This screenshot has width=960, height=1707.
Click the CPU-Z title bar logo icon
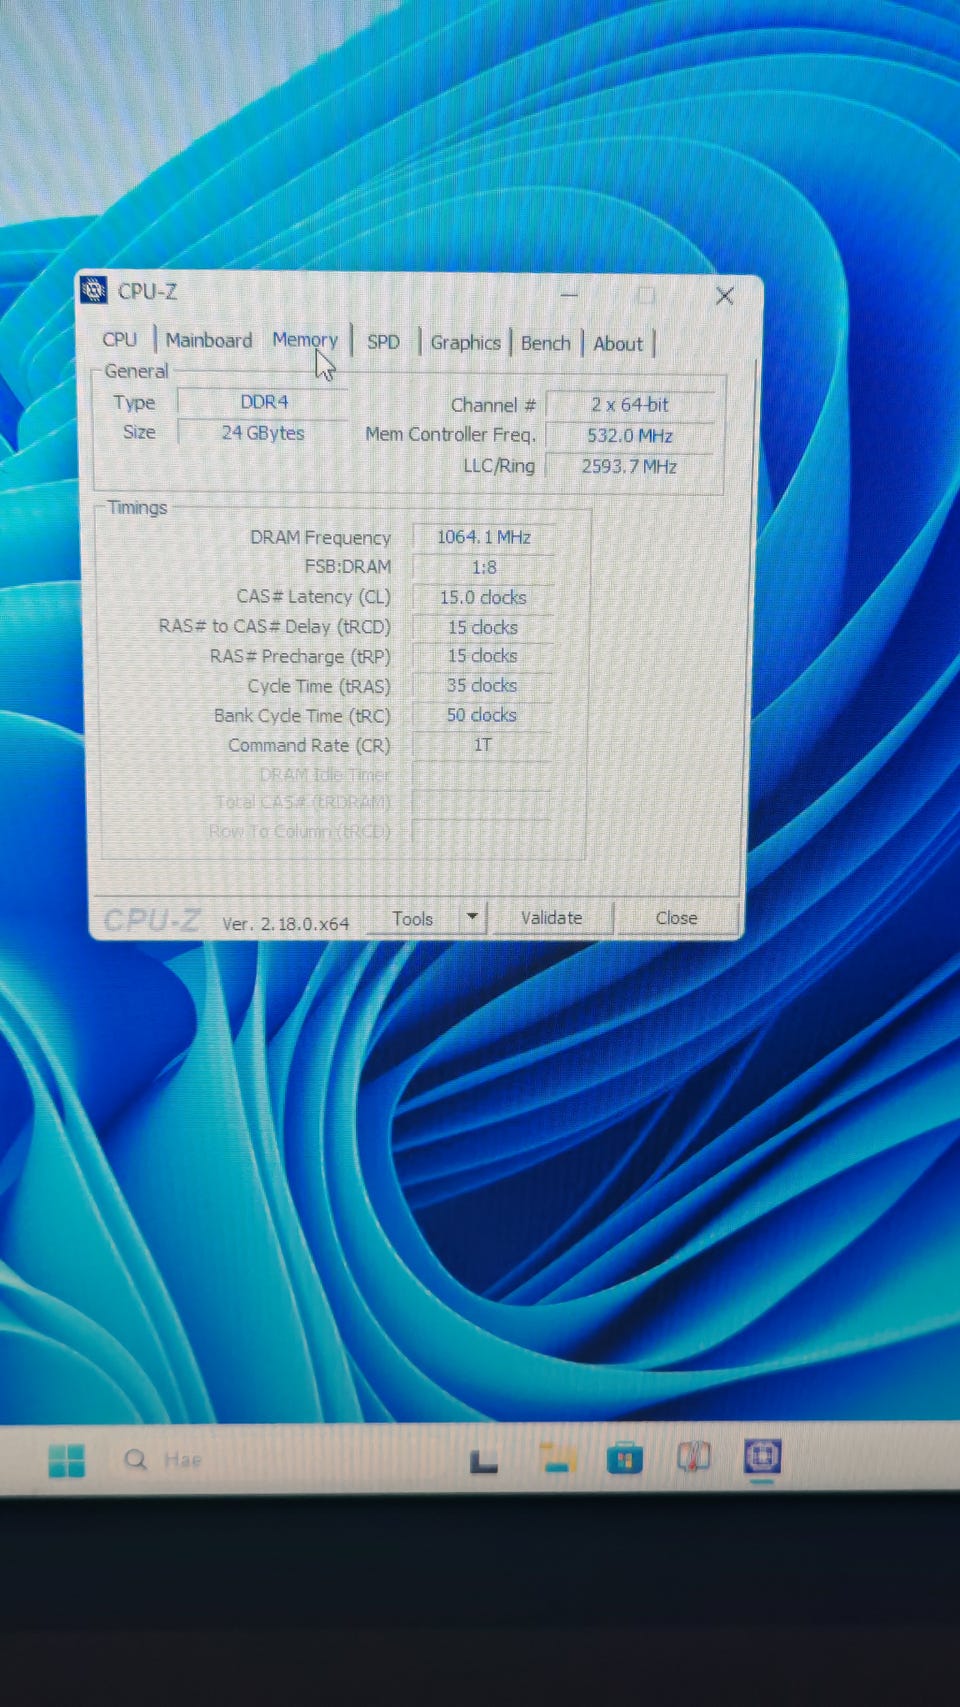93,290
